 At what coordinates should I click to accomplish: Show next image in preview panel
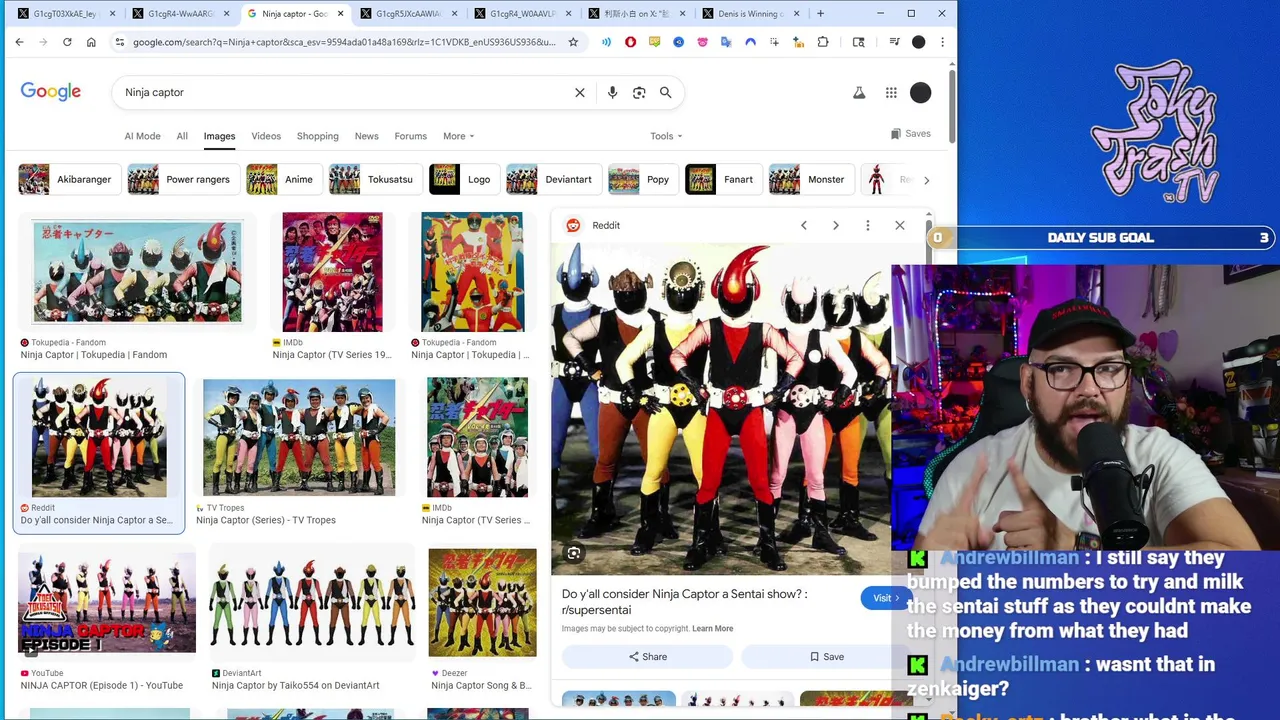pos(835,225)
